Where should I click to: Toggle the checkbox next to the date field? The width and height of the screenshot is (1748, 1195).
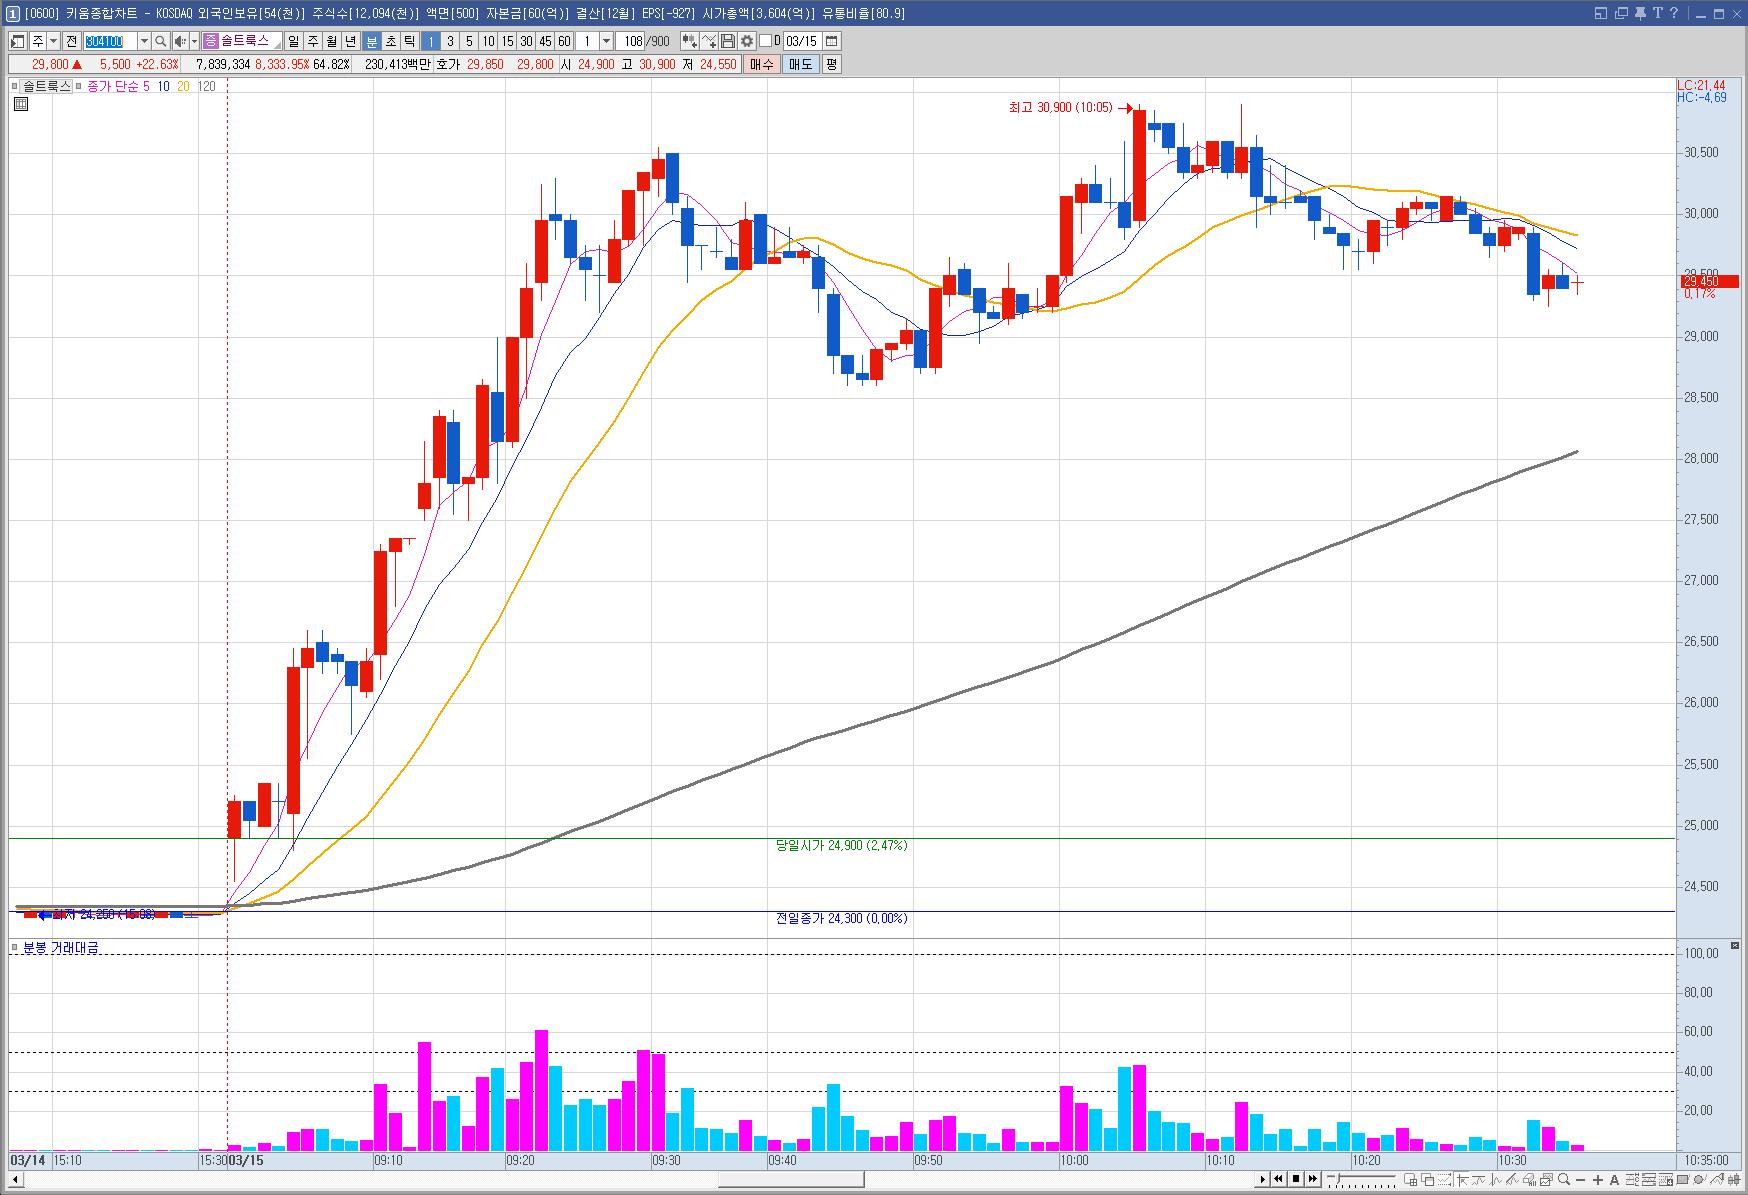[765, 41]
